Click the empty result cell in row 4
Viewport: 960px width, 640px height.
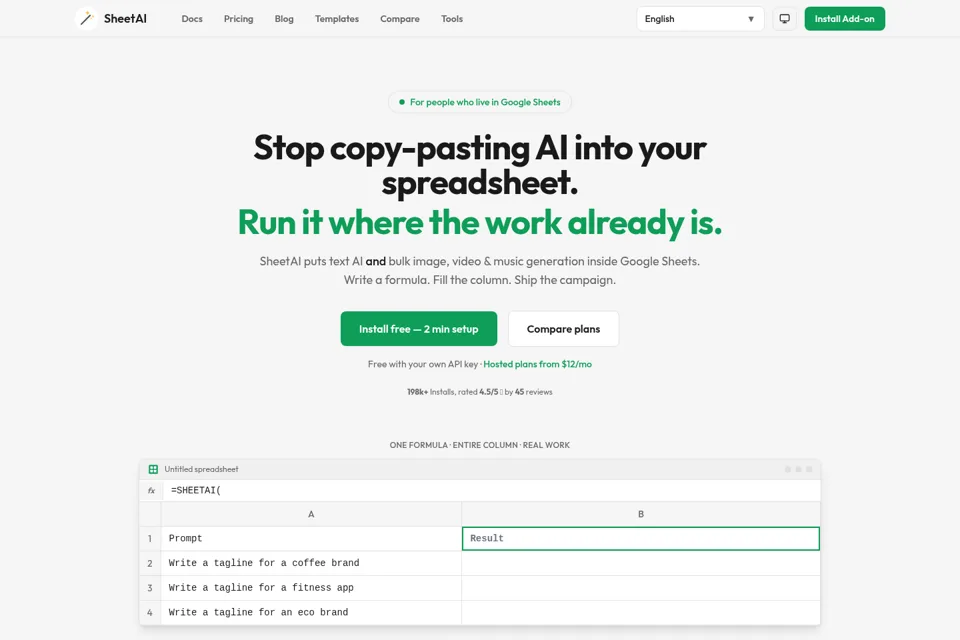tap(640, 612)
